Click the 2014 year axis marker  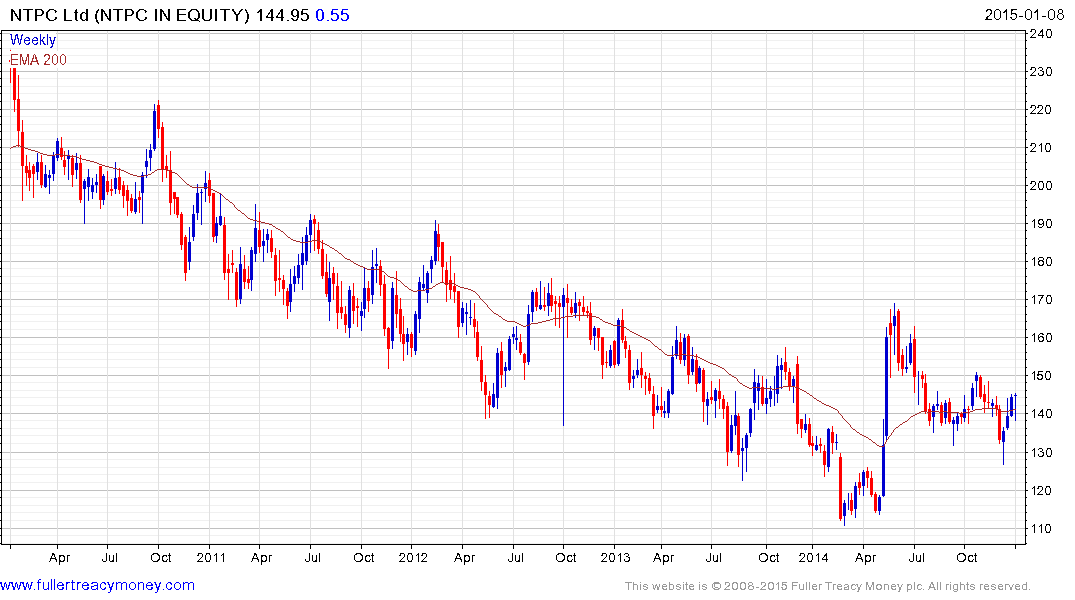coord(813,557)
